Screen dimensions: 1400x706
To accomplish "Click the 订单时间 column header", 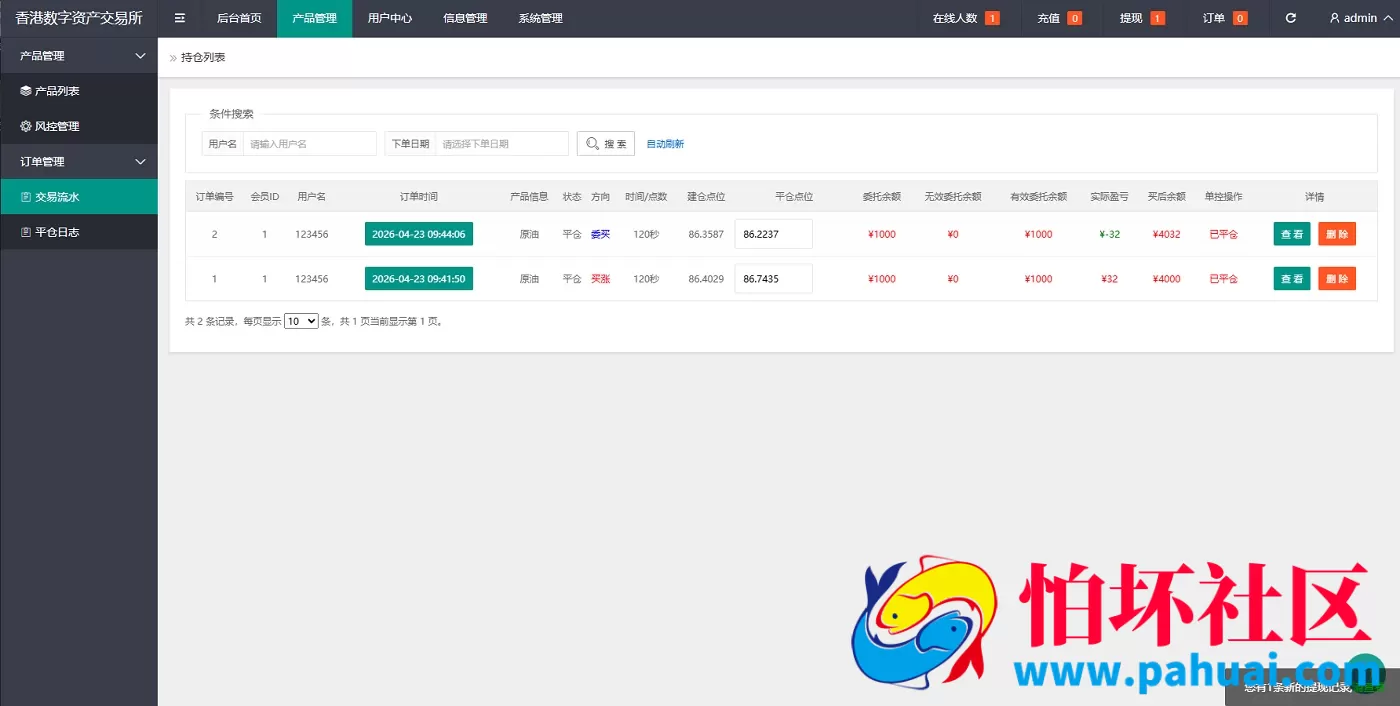I will 419,197.
